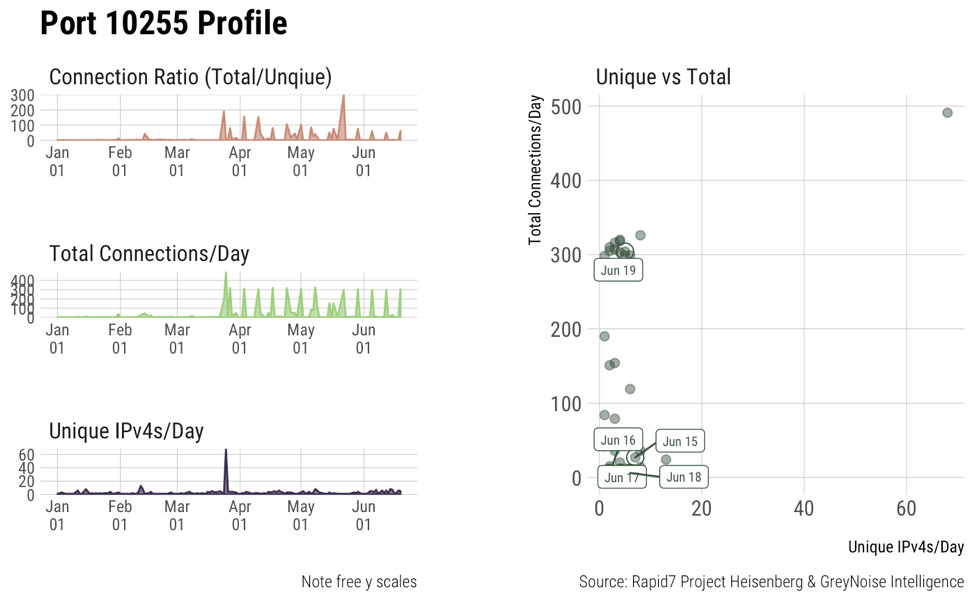The width and height of the screenshot is (974, 600).
Task: Select the Jun 15 annotation label
Action: [x=680, y=441]
